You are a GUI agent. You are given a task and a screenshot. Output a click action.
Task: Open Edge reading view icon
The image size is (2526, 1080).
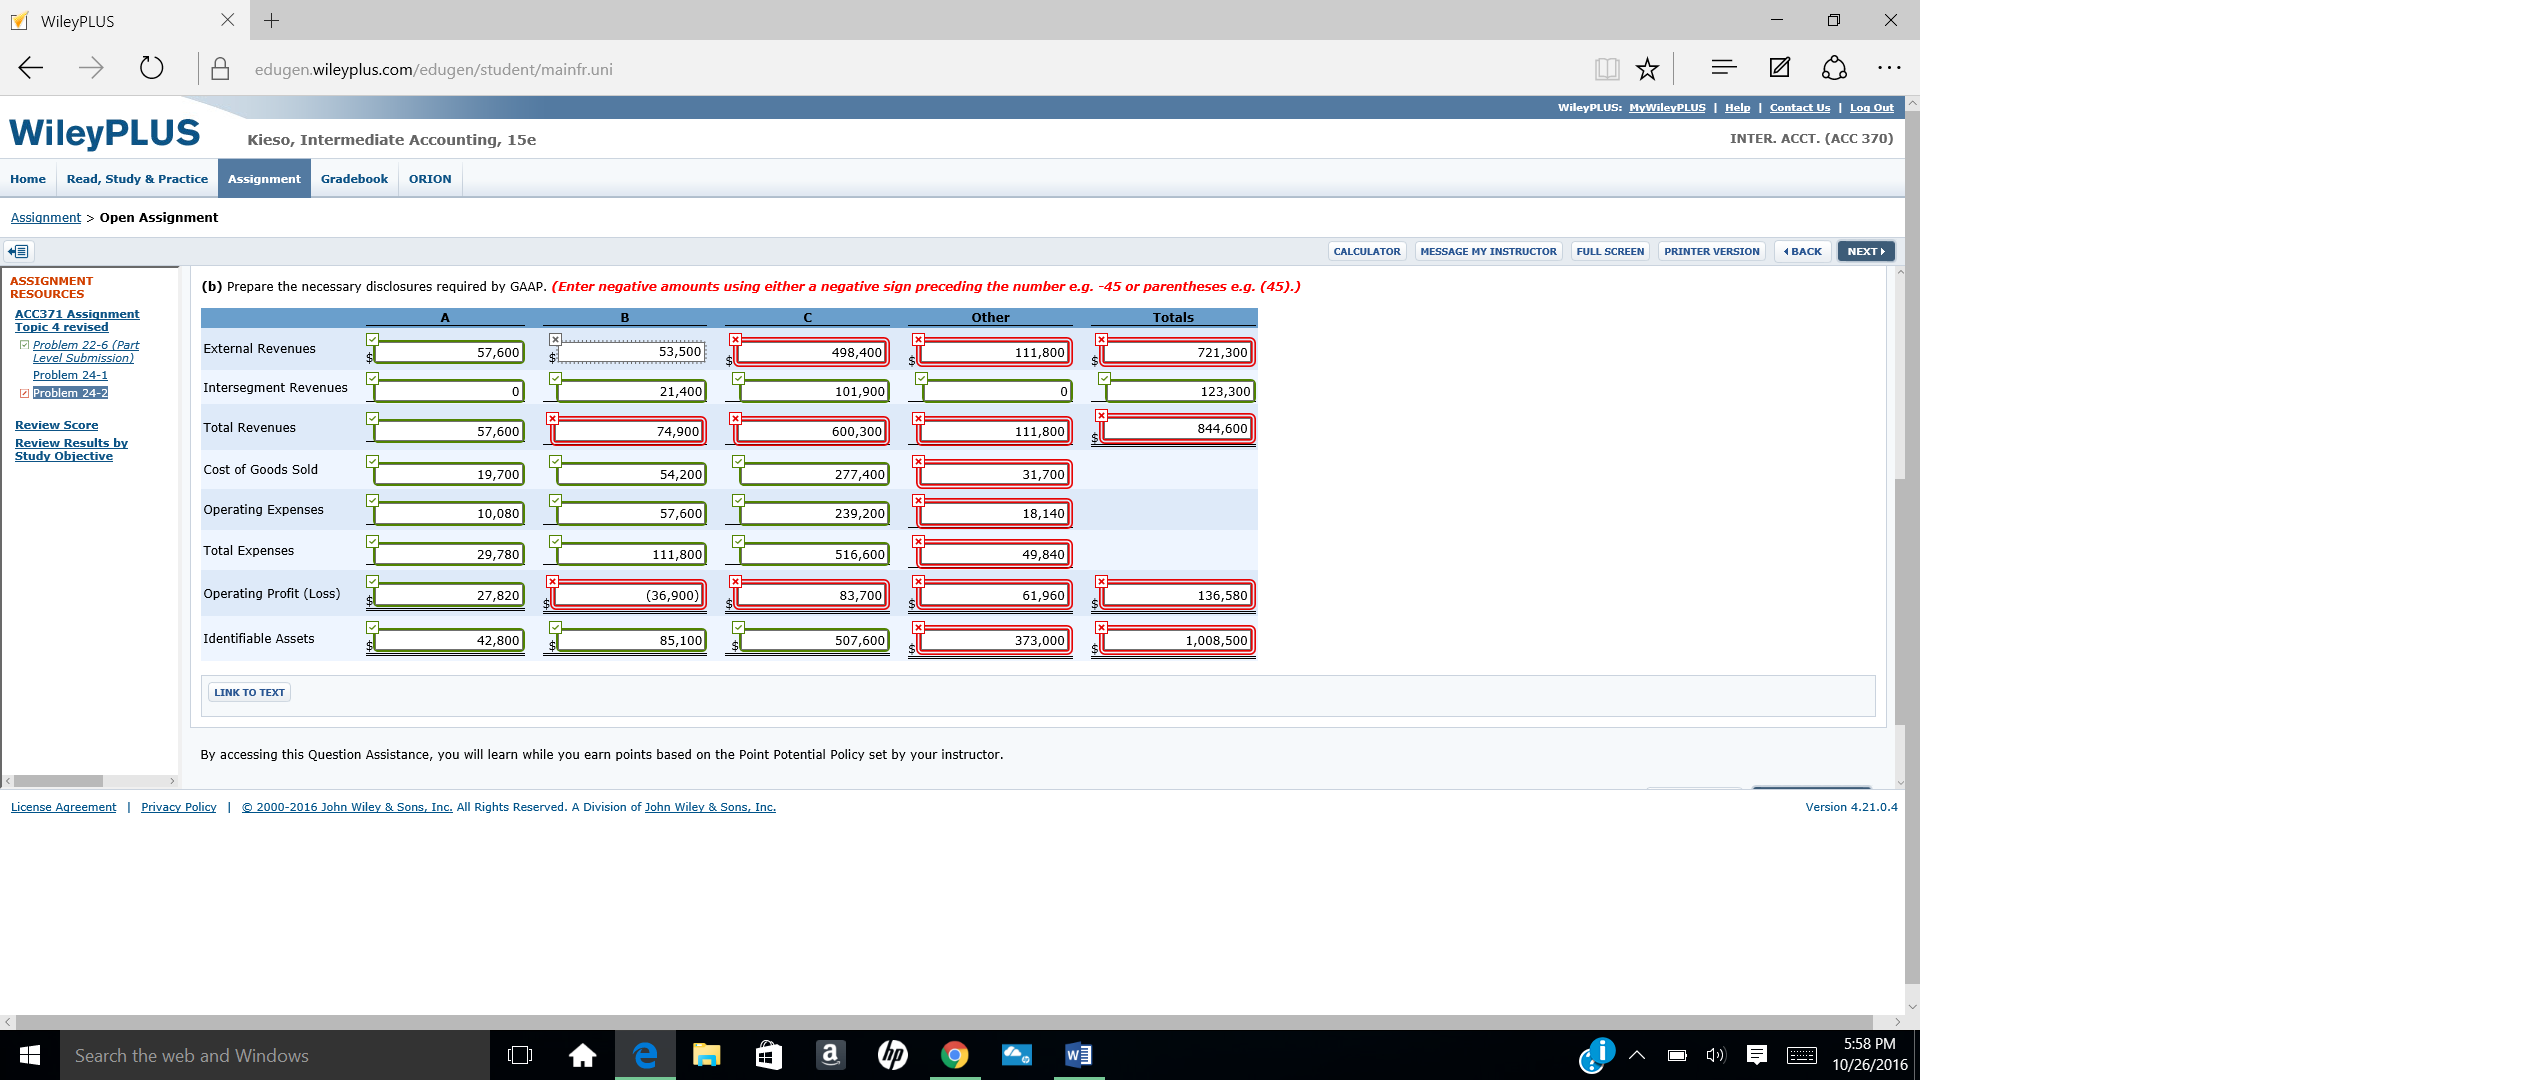1607,69
